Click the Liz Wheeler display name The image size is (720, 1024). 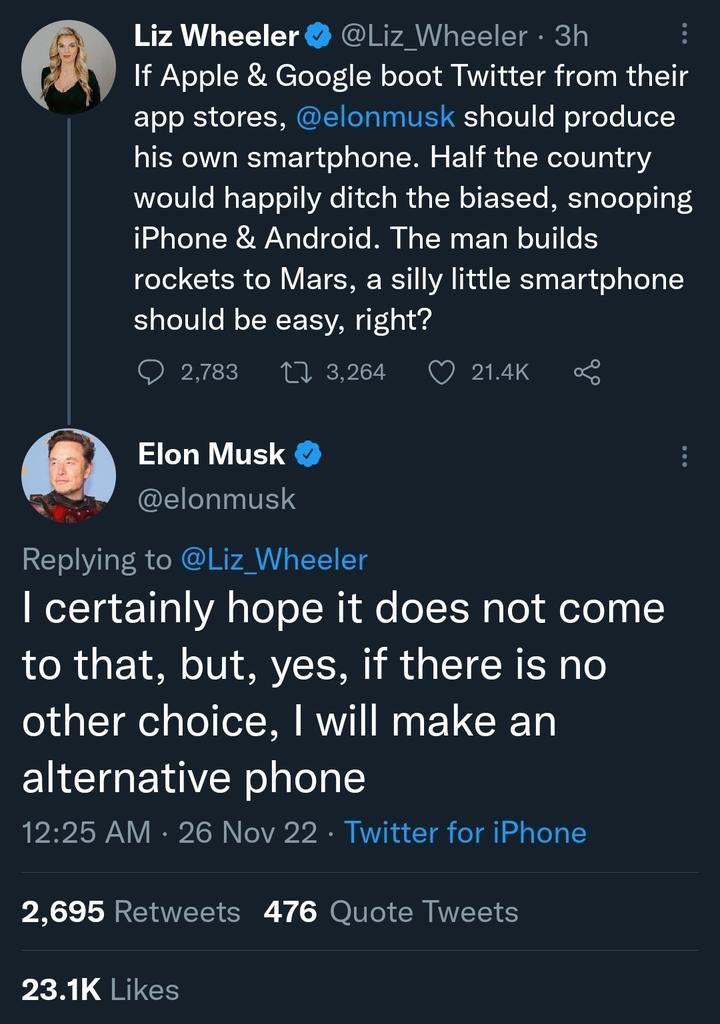point(217,37)
